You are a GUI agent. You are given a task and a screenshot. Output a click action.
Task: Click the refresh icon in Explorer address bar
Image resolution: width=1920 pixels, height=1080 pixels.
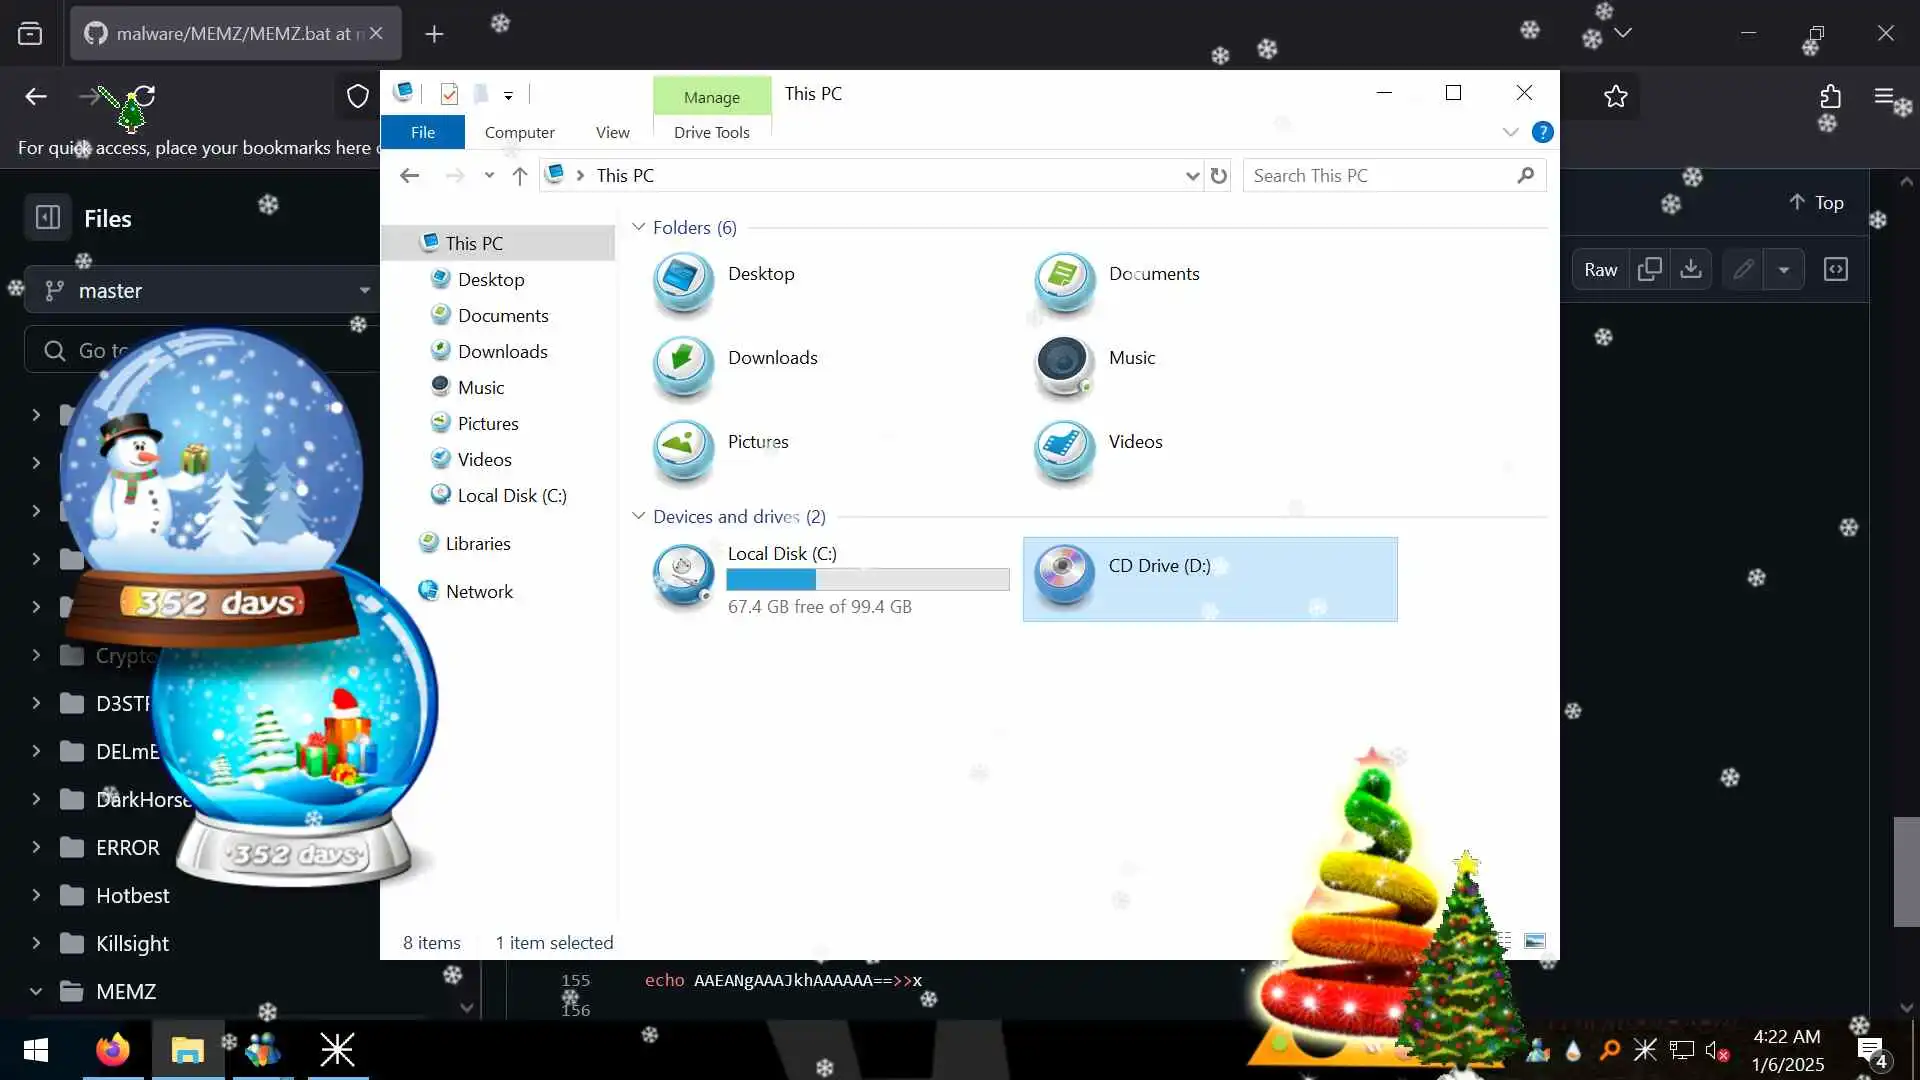pos(1218,176)
